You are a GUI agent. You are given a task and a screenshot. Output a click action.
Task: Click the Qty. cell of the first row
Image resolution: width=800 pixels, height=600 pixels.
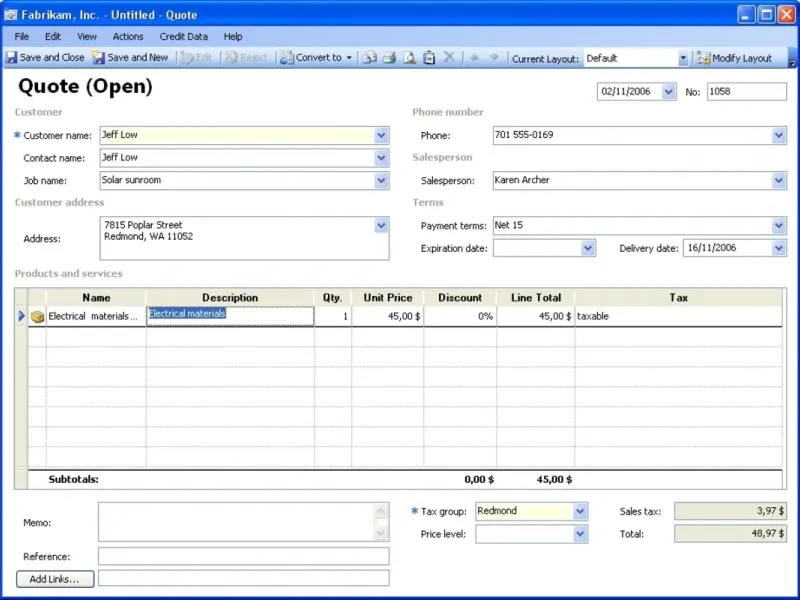click(332, 316)
